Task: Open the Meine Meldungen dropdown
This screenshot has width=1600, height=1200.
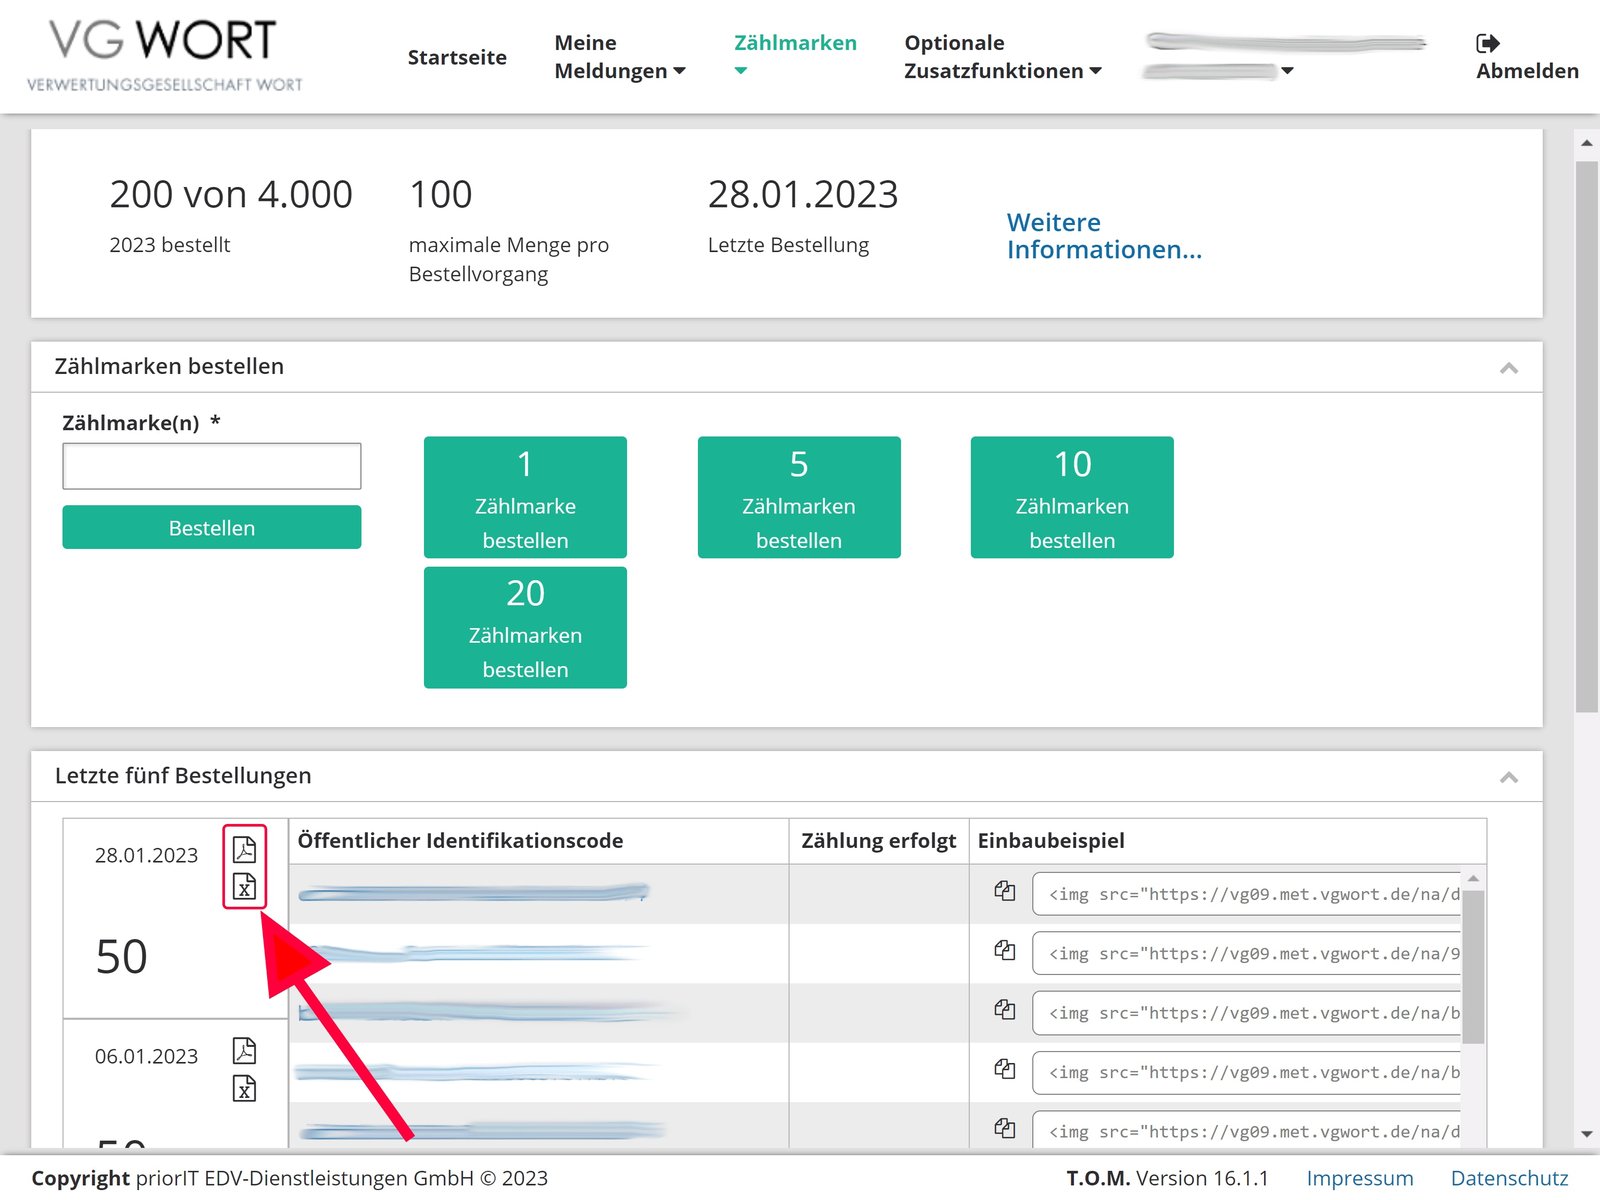Action: tap(619, 57)
